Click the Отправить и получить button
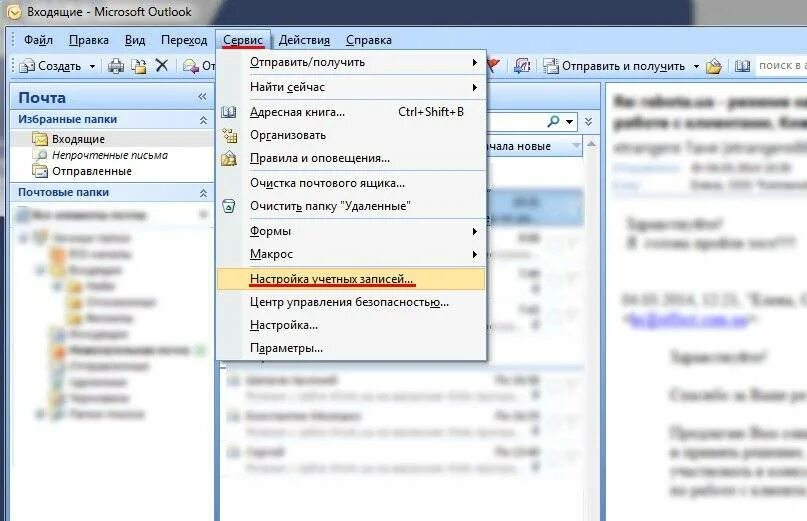Image resolution: width=807 pixels, height=521 pixels. pyautogui.click(x=615, y=66)
